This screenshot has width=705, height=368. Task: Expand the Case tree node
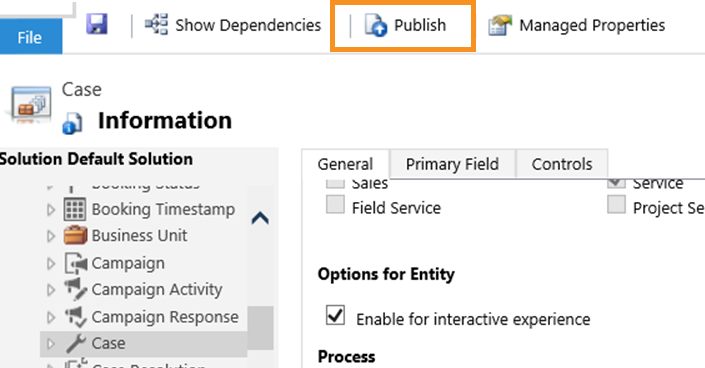coord(51,344)
